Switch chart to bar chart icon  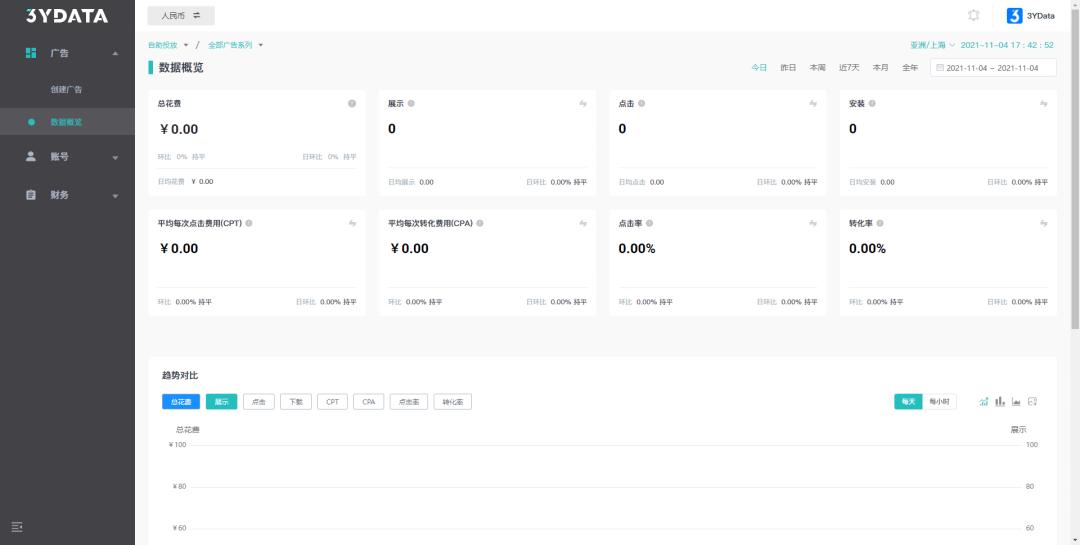coord(1000,402)
